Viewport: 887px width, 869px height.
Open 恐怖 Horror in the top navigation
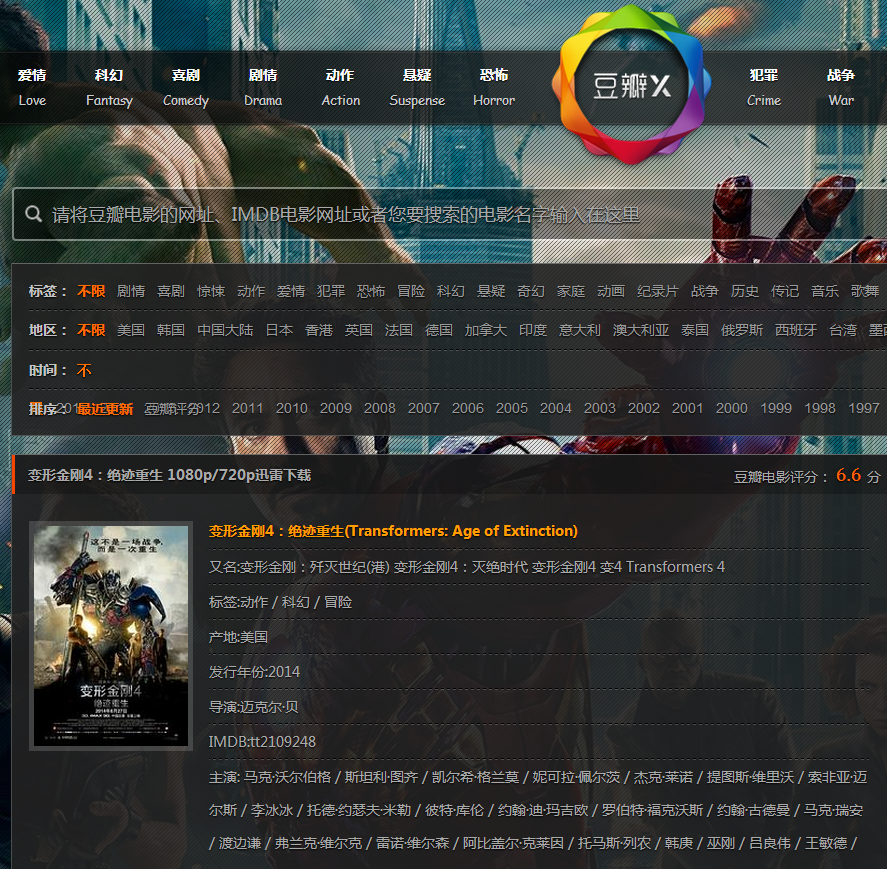494,88
